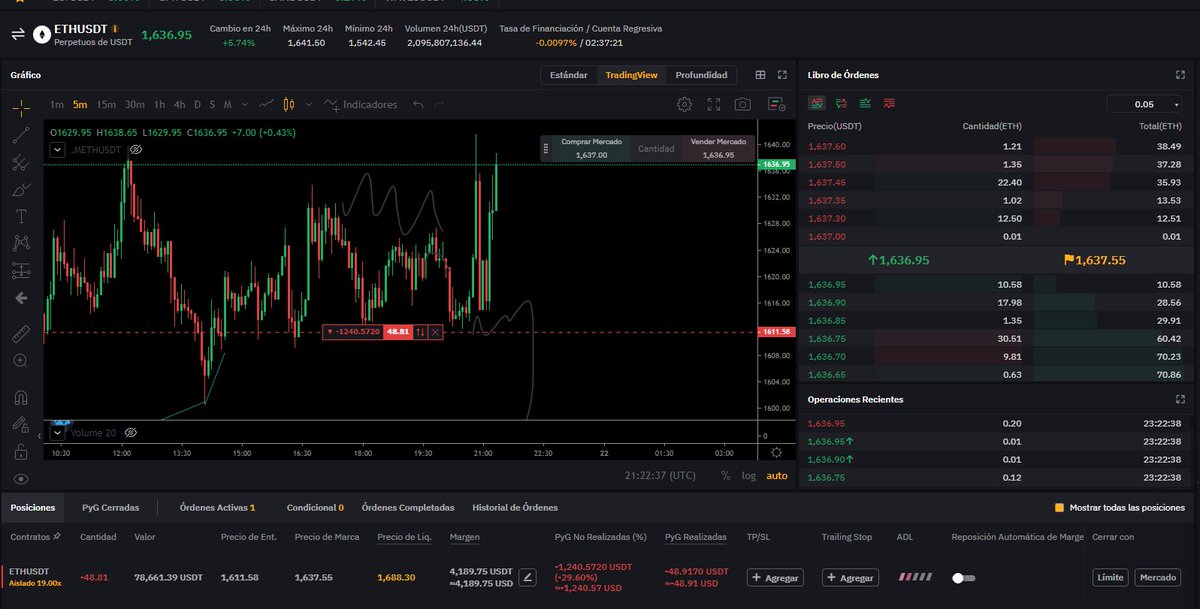Close position with 'Mercado' button
The height and width of the screenshot is (609, 1200).
click(x=1157, y=577)
